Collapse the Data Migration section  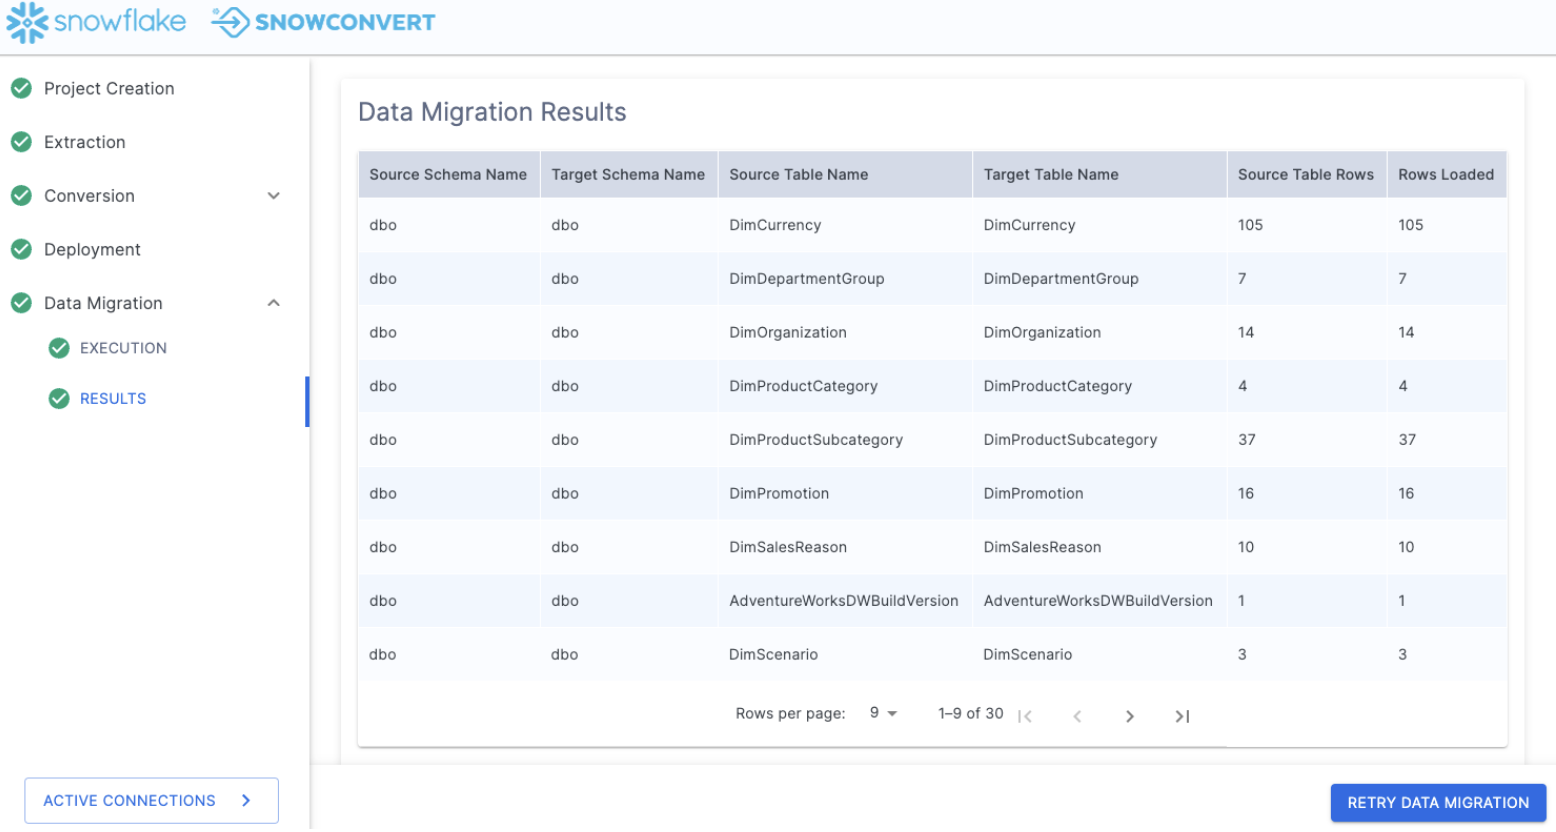click(273, 303)
